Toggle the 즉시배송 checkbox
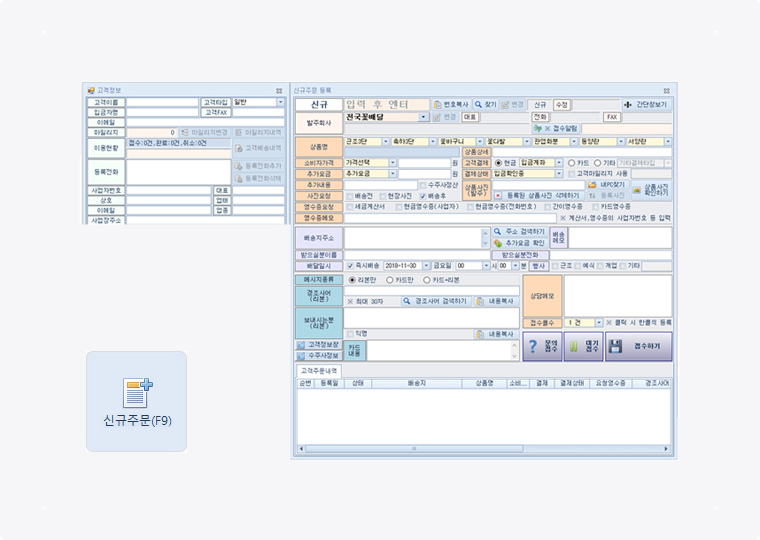The image size is (760, 540). pyautogui.click(x=350, y=266)
